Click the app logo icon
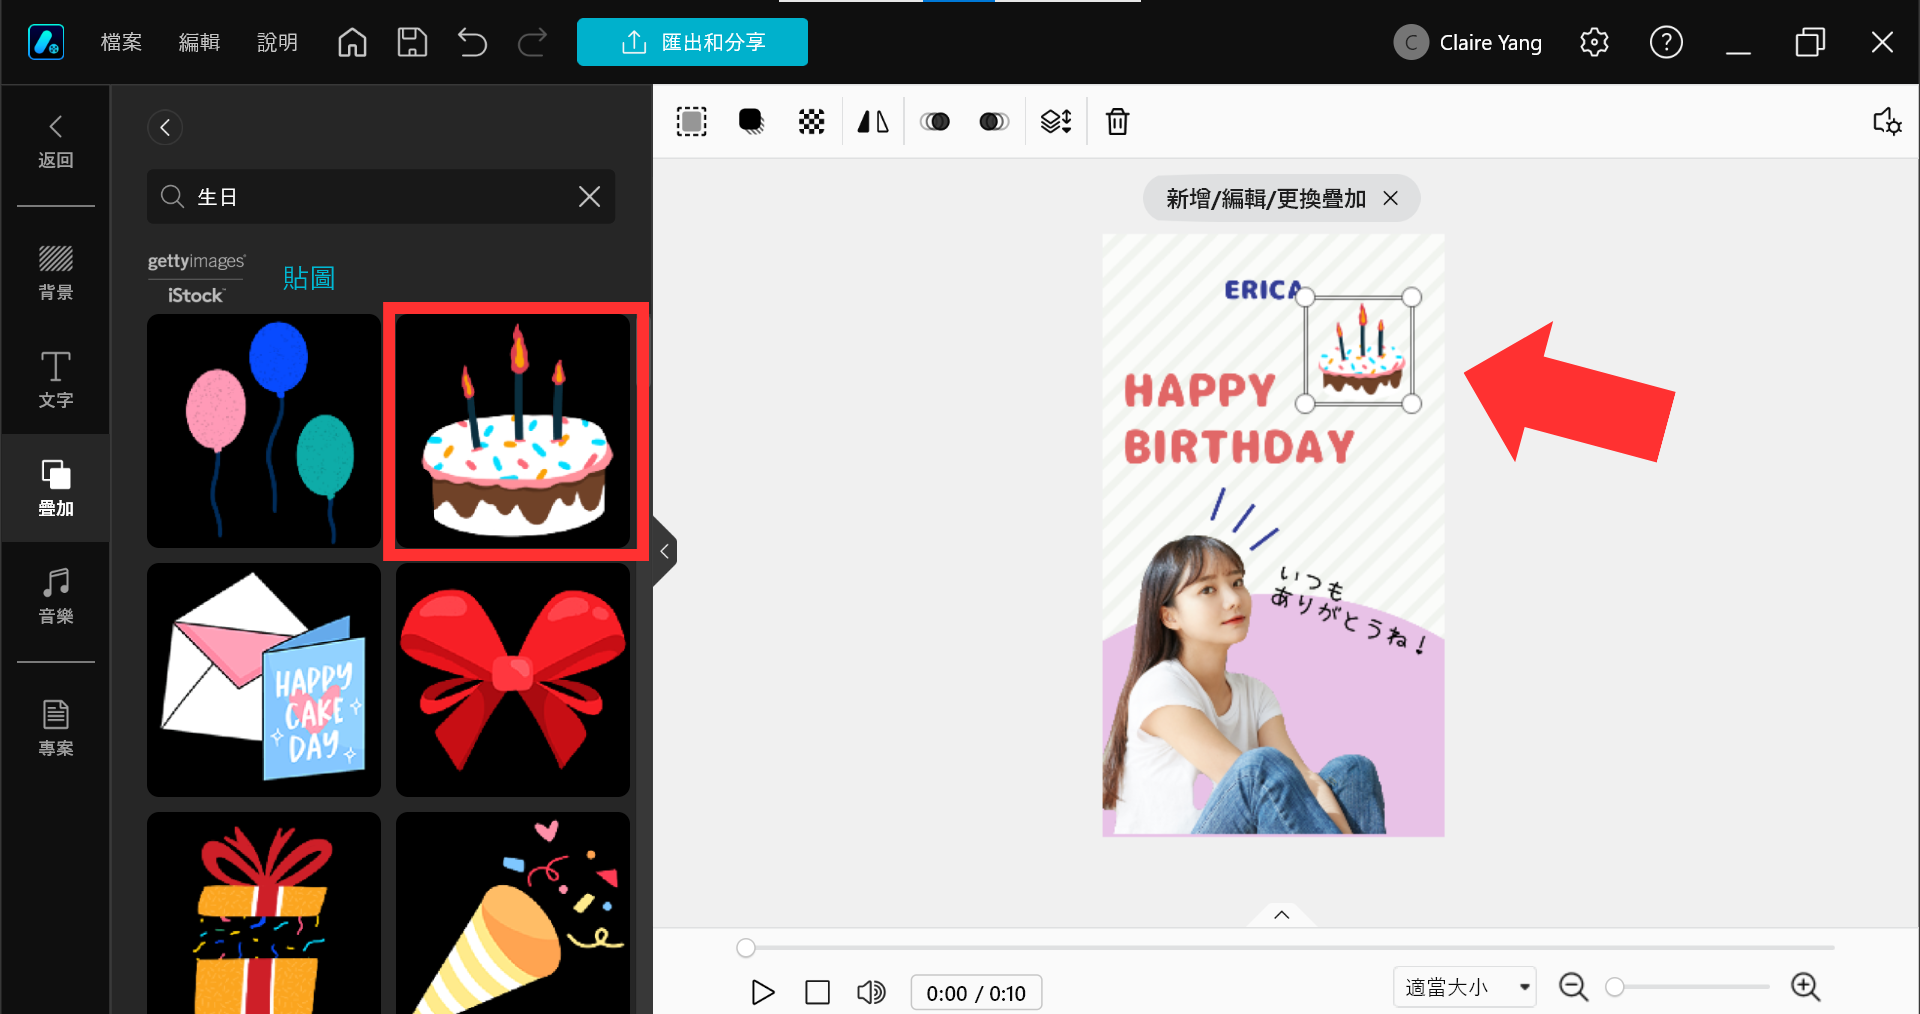The height and width of the screenshot is (1014, 1920). tap(46, 42)
